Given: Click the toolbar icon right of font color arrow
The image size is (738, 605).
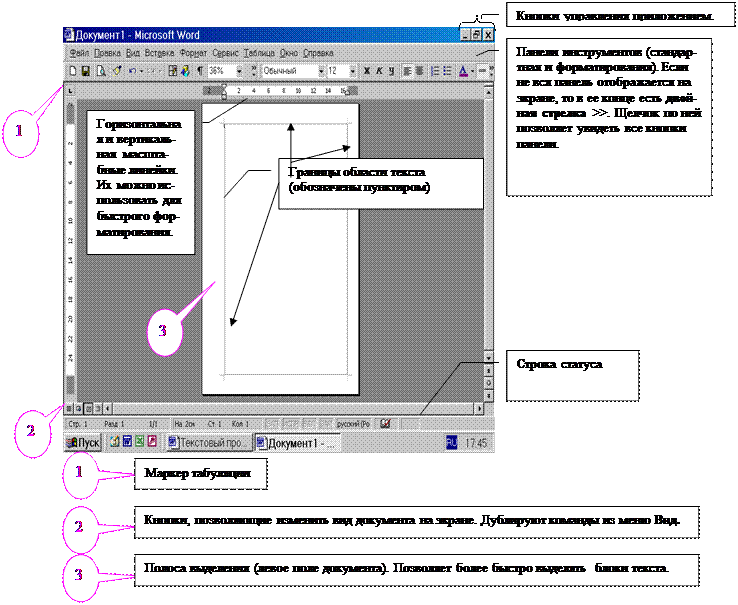Looking at the screenshot, I should (482, 71).
